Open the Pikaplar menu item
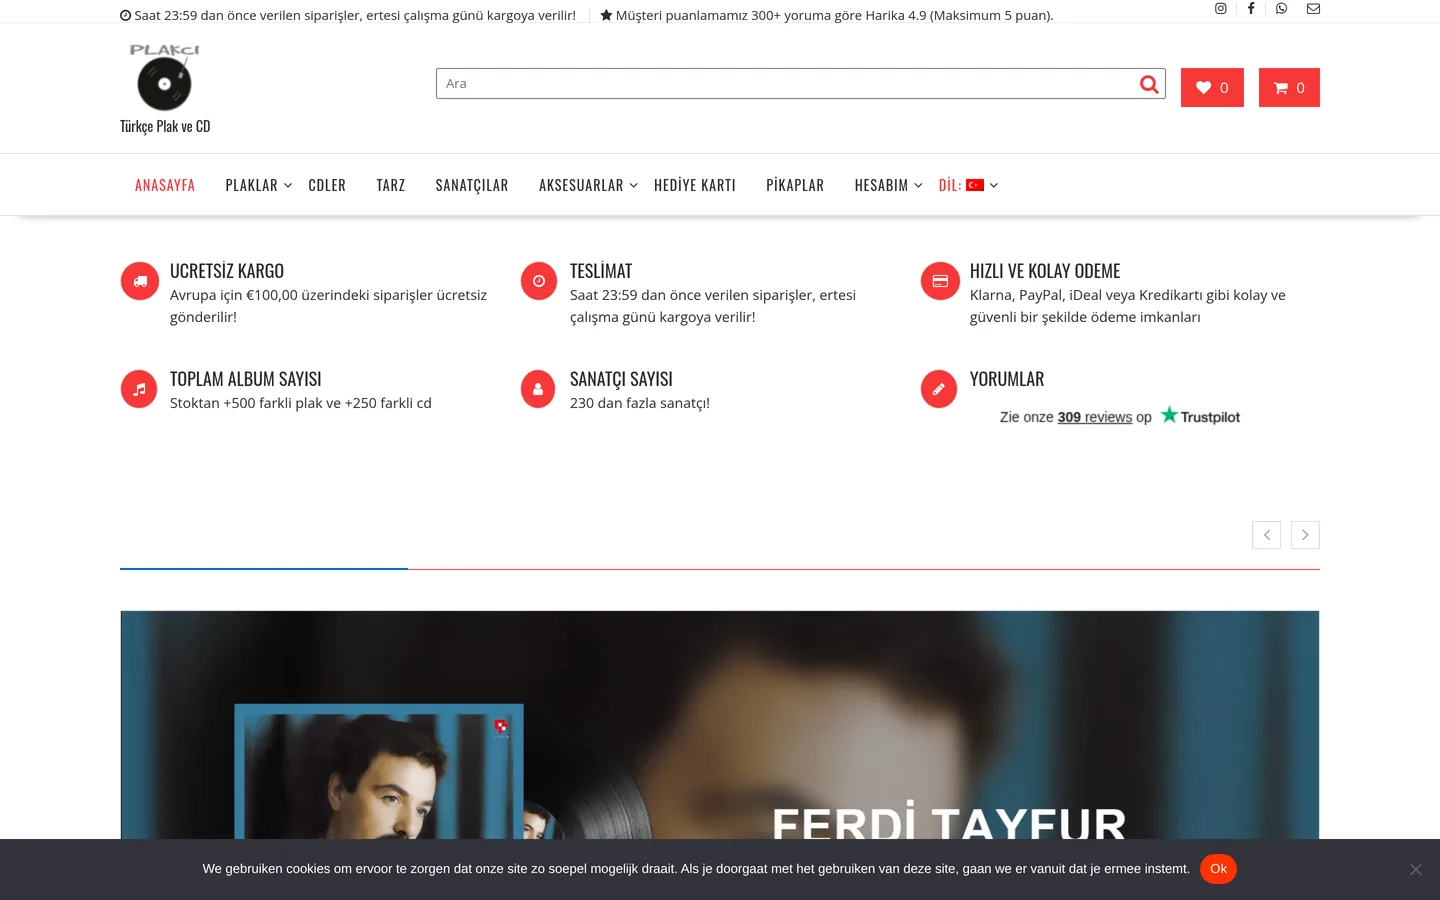Image resolution: width=1440 pixels, height=900 pixels. tap(795, 185)
